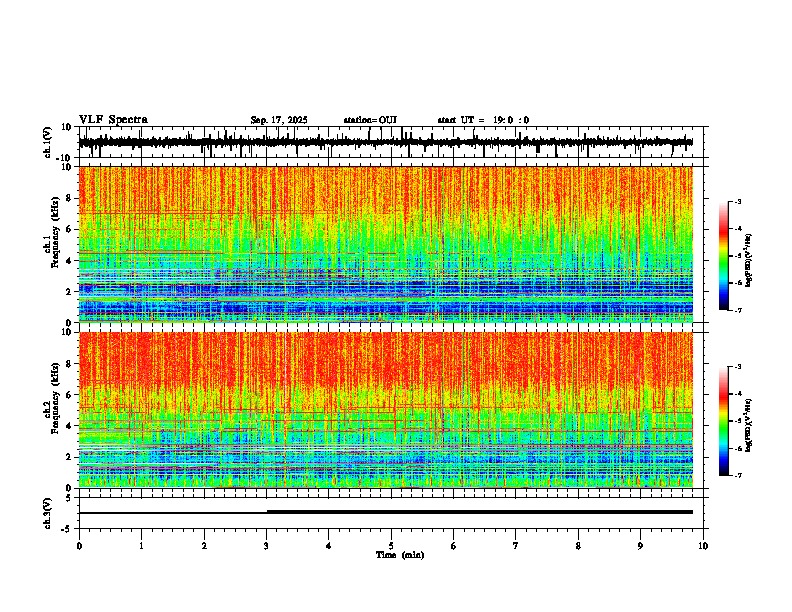Click the "-3" value on ch.1 colorbar
792x612 pixels.
737,201
